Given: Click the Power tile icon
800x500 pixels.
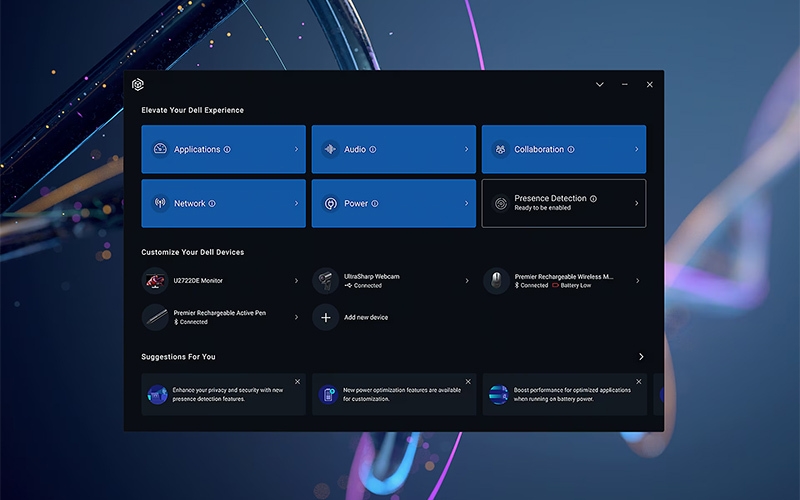Looking at the screenshot, I should (330, 203).
